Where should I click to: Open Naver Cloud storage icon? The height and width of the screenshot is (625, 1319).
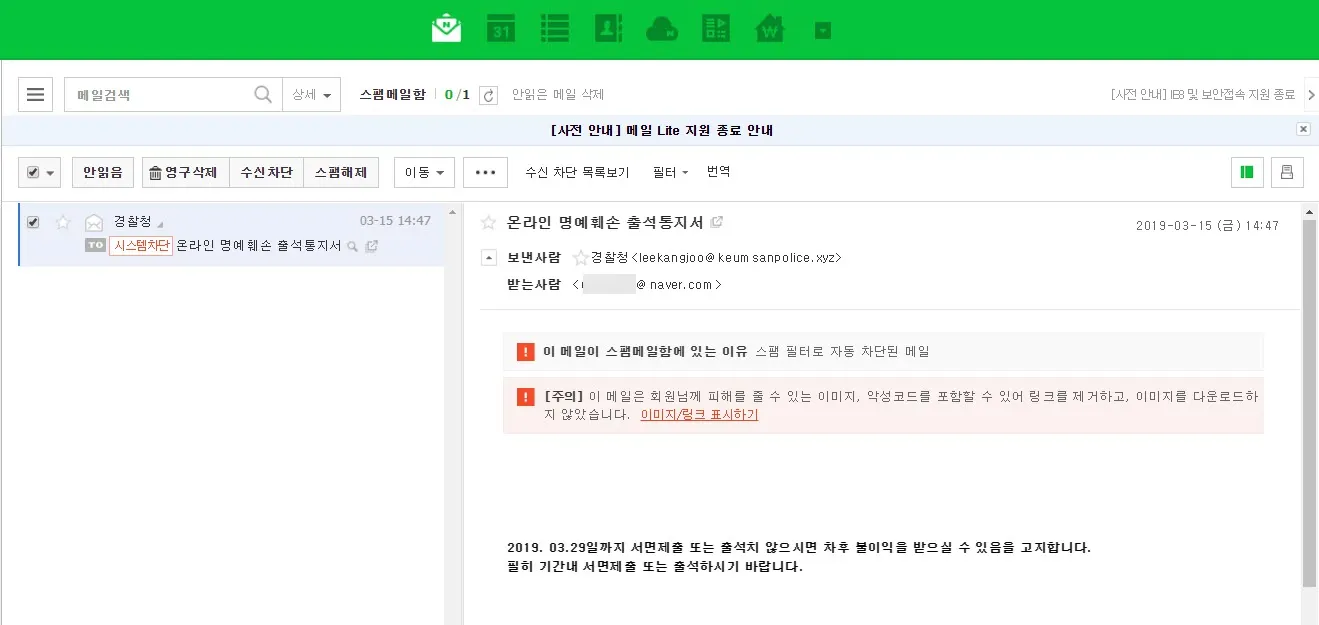pos(661,27)
